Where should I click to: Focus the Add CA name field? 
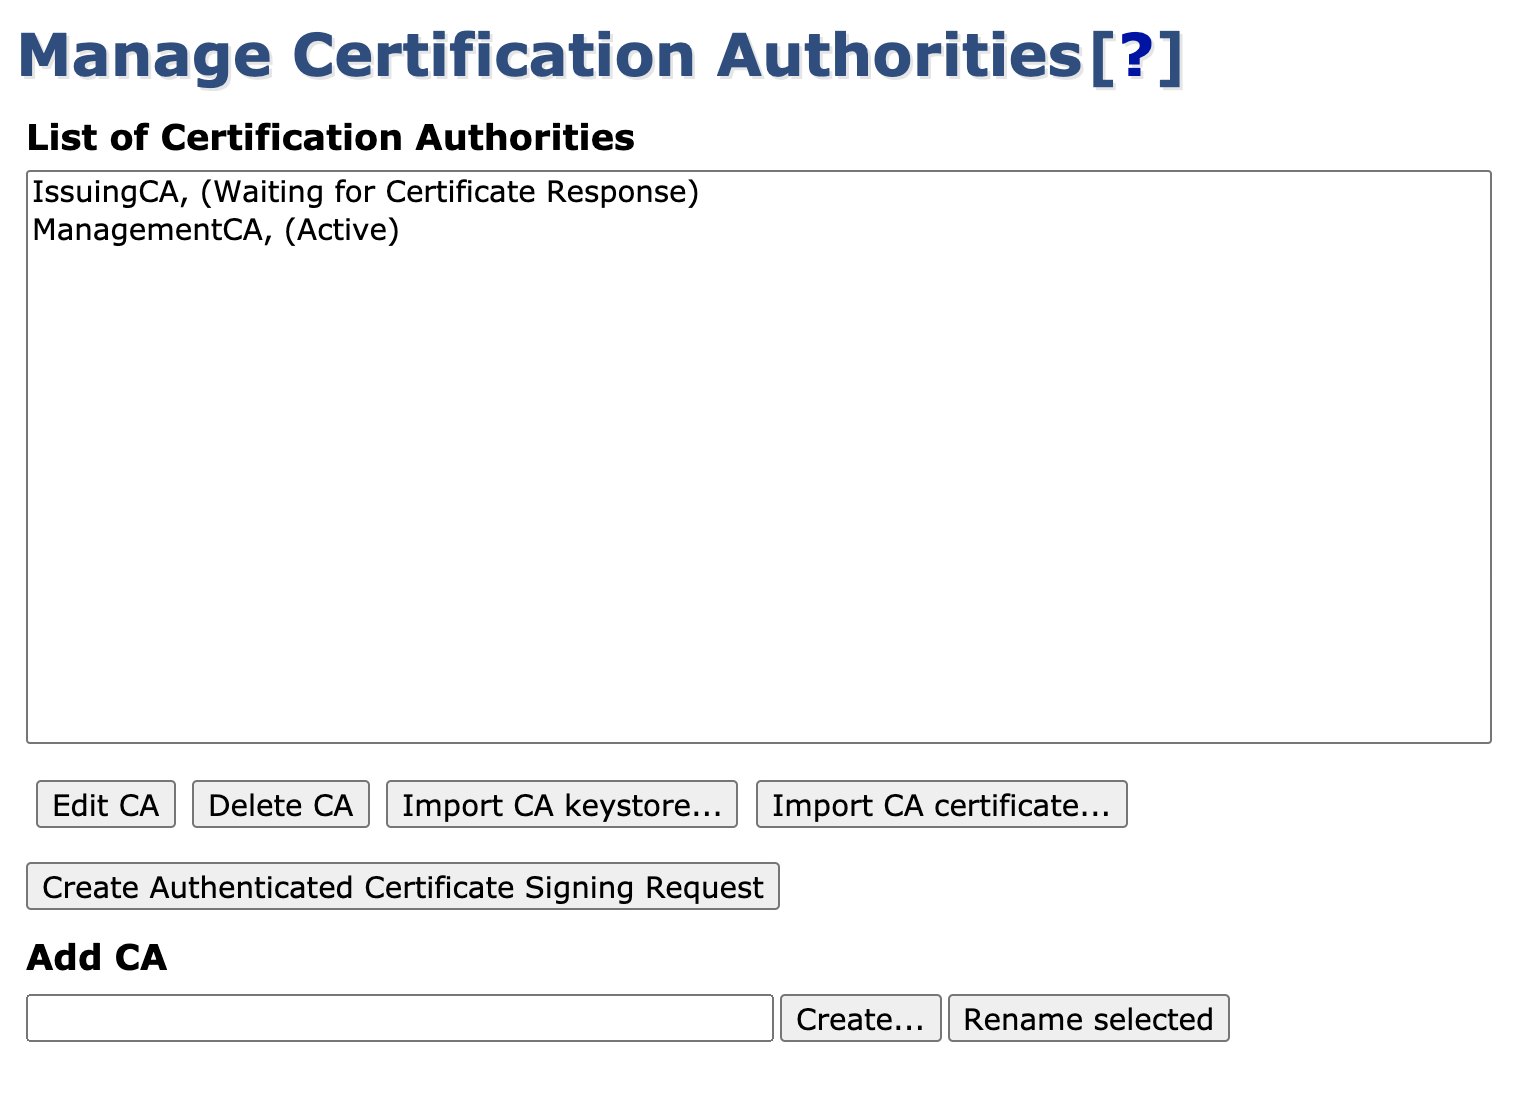(400, 1018)
